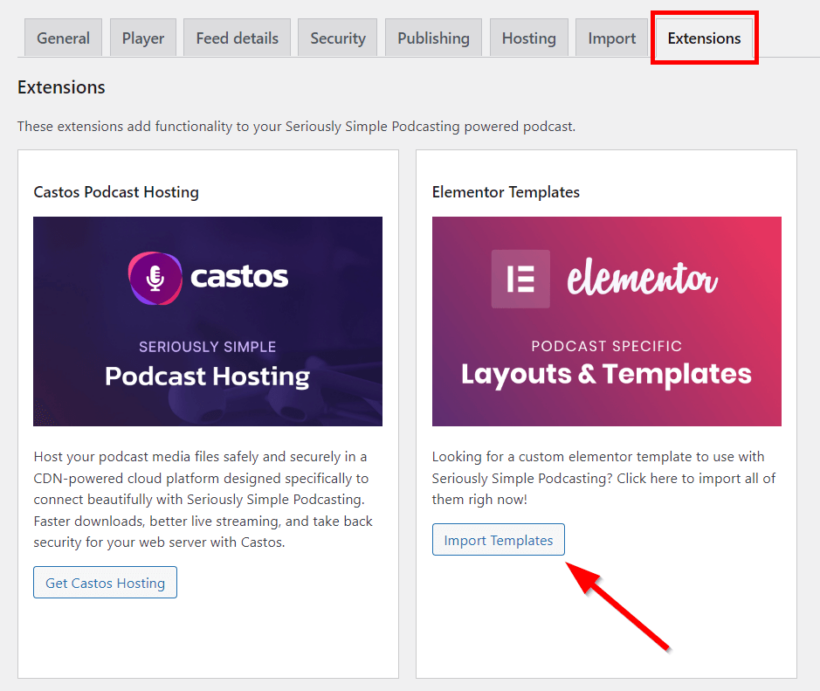The width and height of the screenshot is (820, 691).
Task: Open the Security tab
Action: coord(337,37)
